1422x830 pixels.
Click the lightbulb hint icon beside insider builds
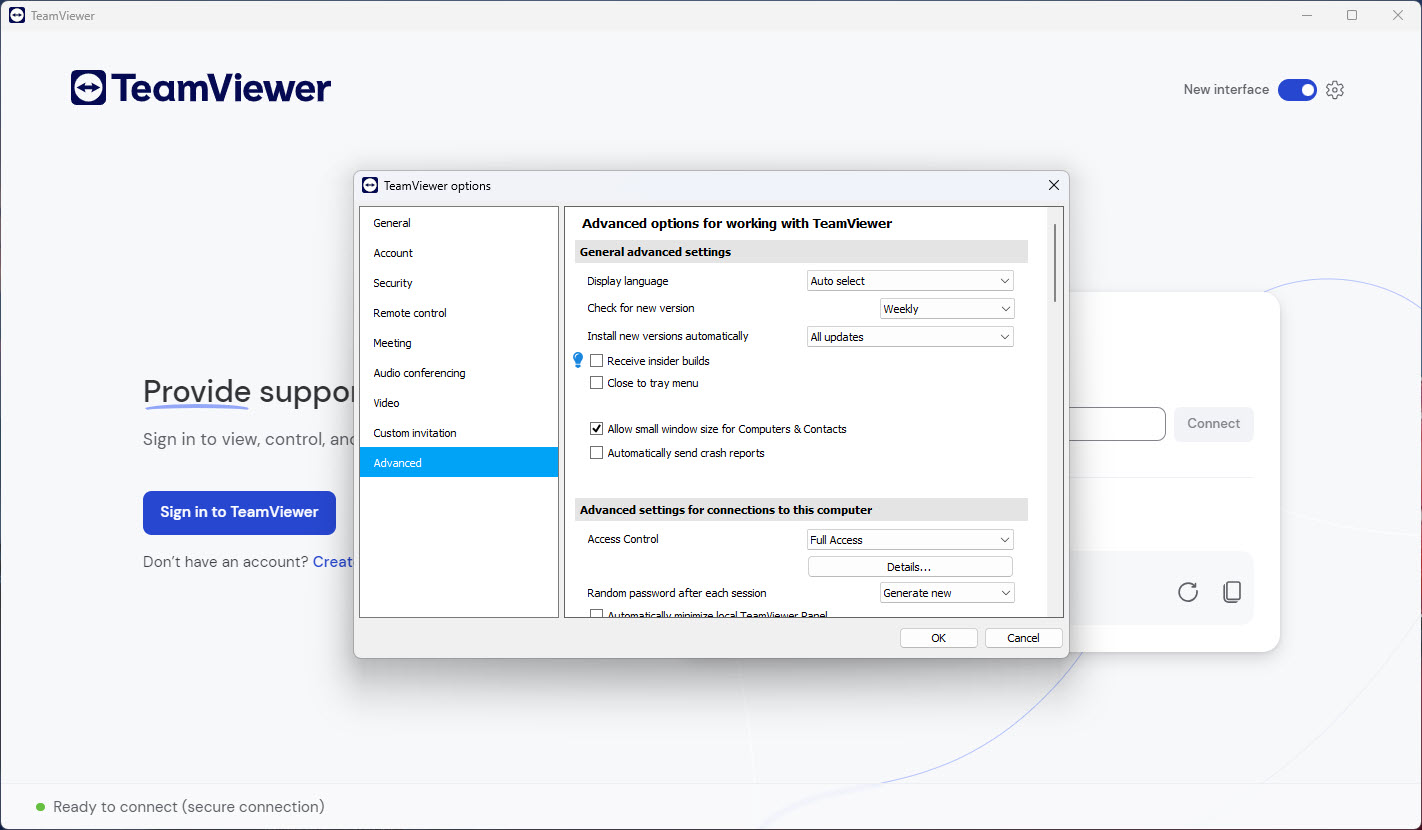(577, 360)
